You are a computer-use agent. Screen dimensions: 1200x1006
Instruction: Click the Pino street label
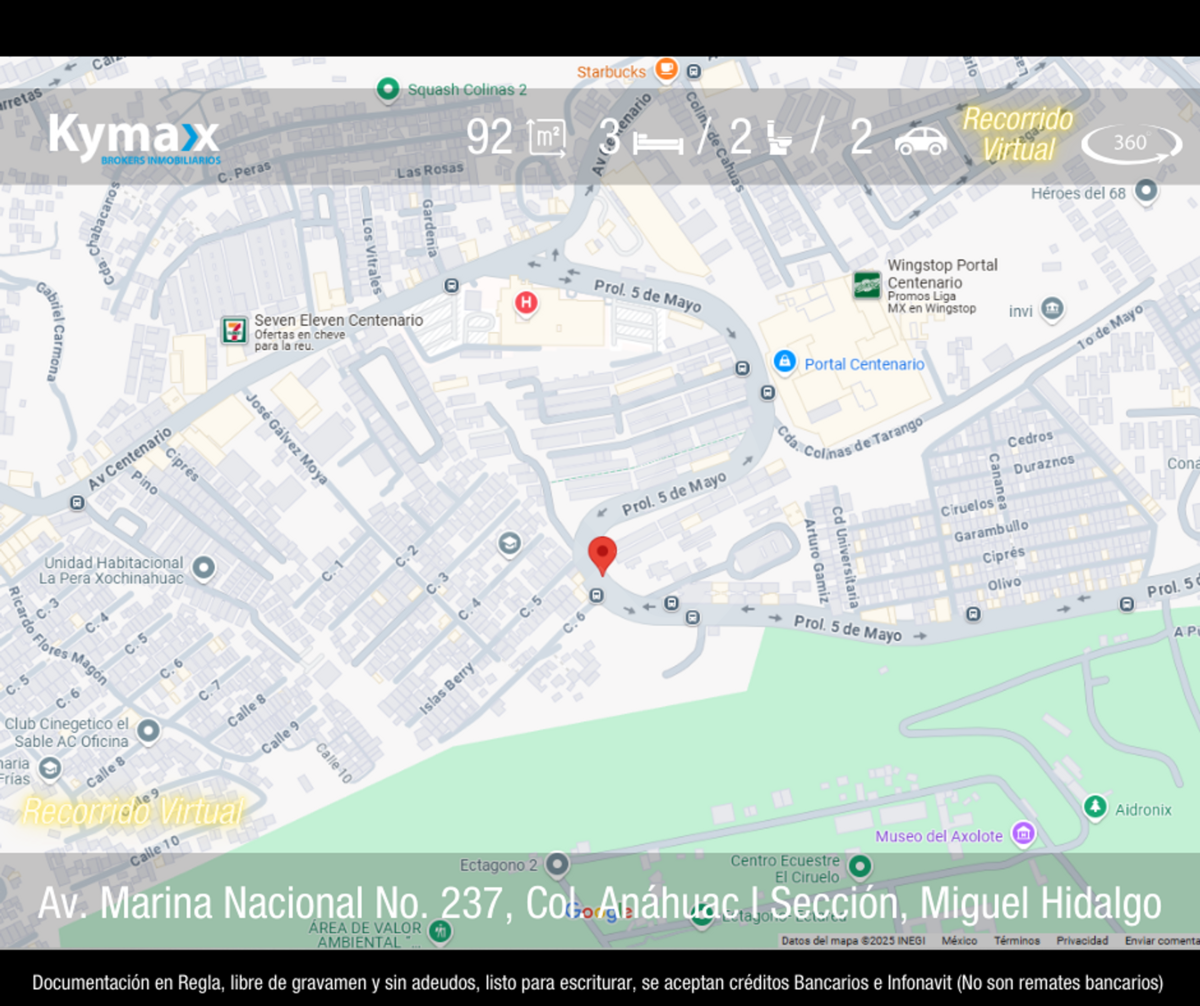pos(145,485)
